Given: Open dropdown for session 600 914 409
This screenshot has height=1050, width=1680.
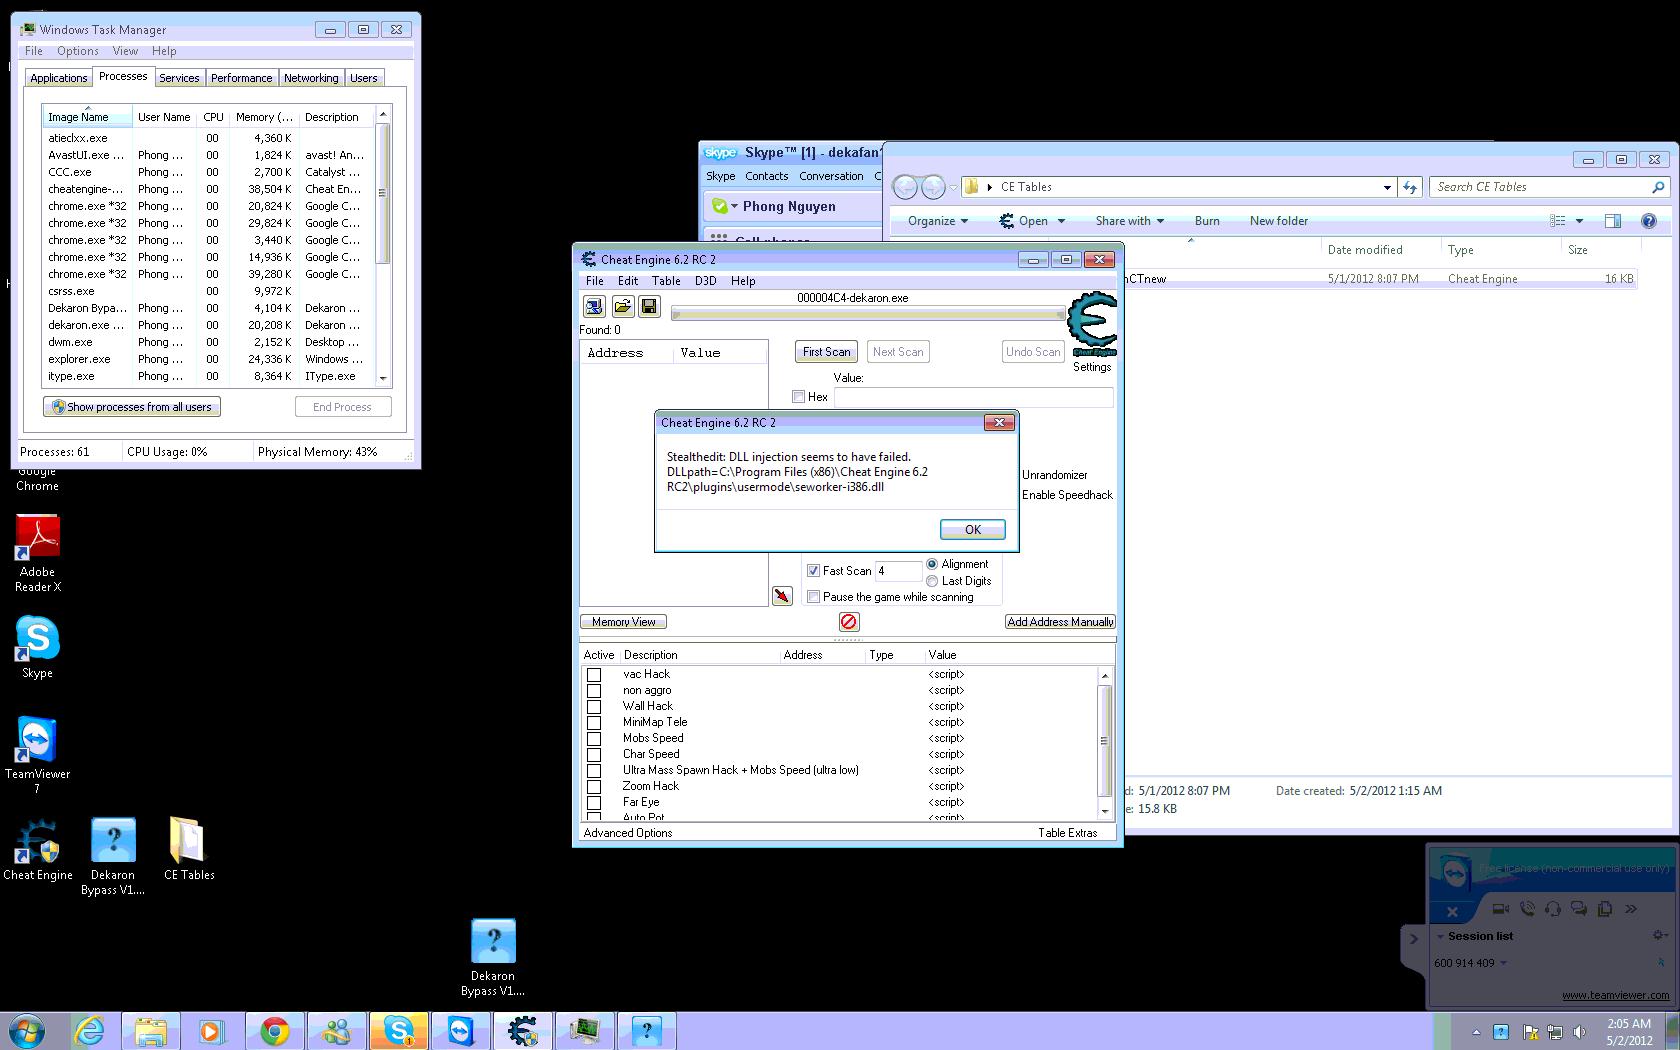Looking at the screenshot, I should click(x=1503, y=963).
